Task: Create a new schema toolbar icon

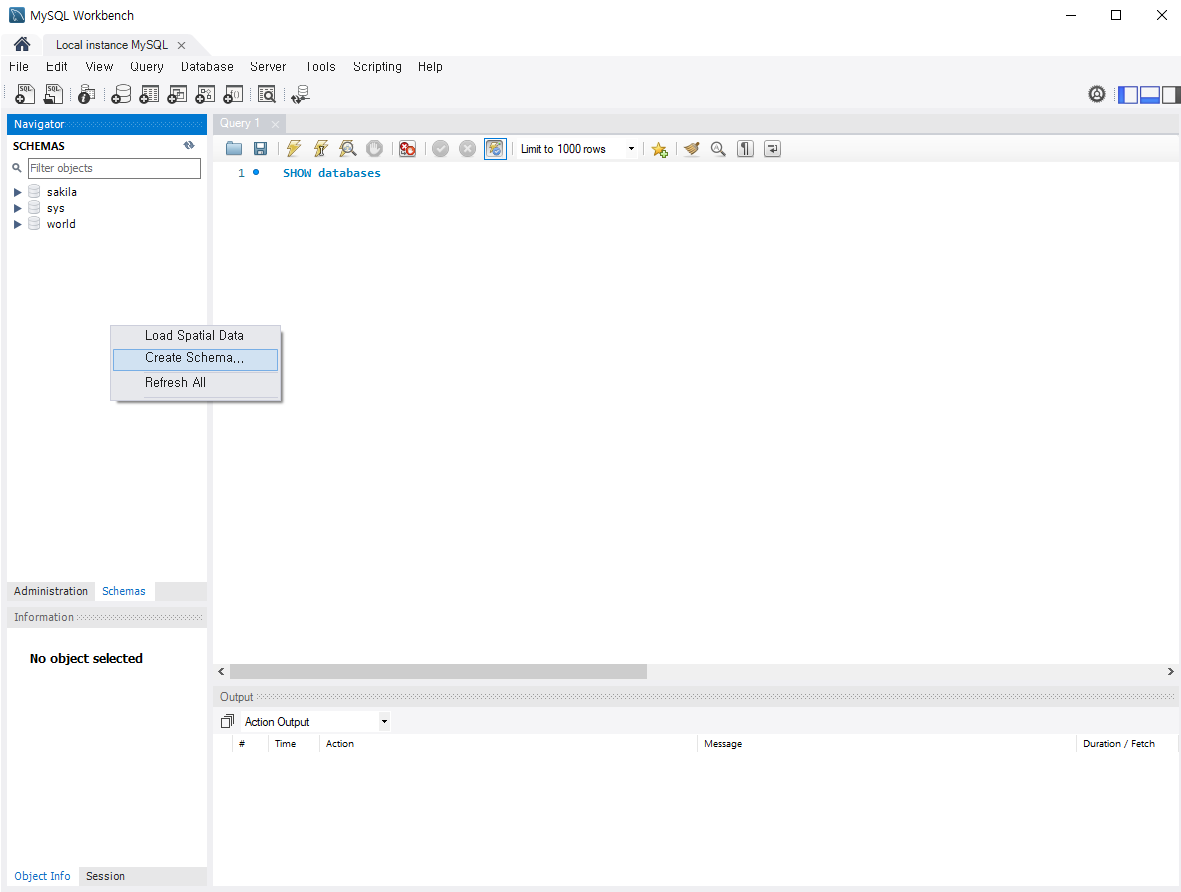Action: click(x=121, y=94)
